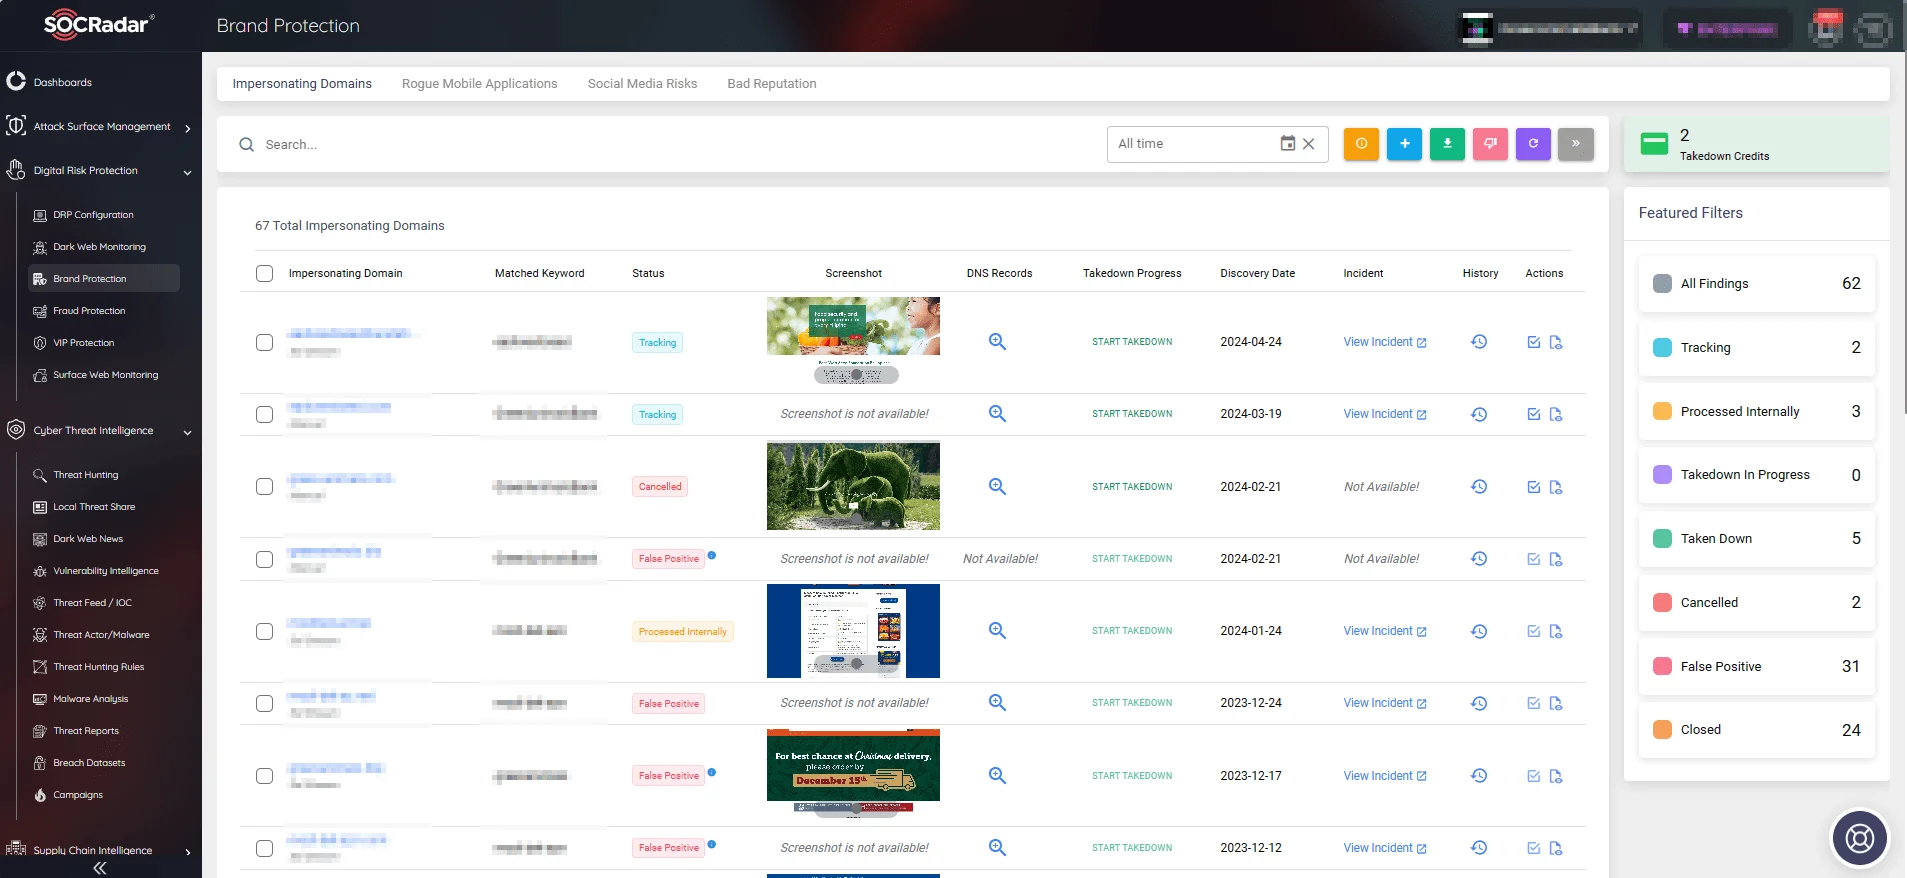Select checkbox of 2023-12-17 row
Viewport: 1907px width, 878px height.
[264, 776]
